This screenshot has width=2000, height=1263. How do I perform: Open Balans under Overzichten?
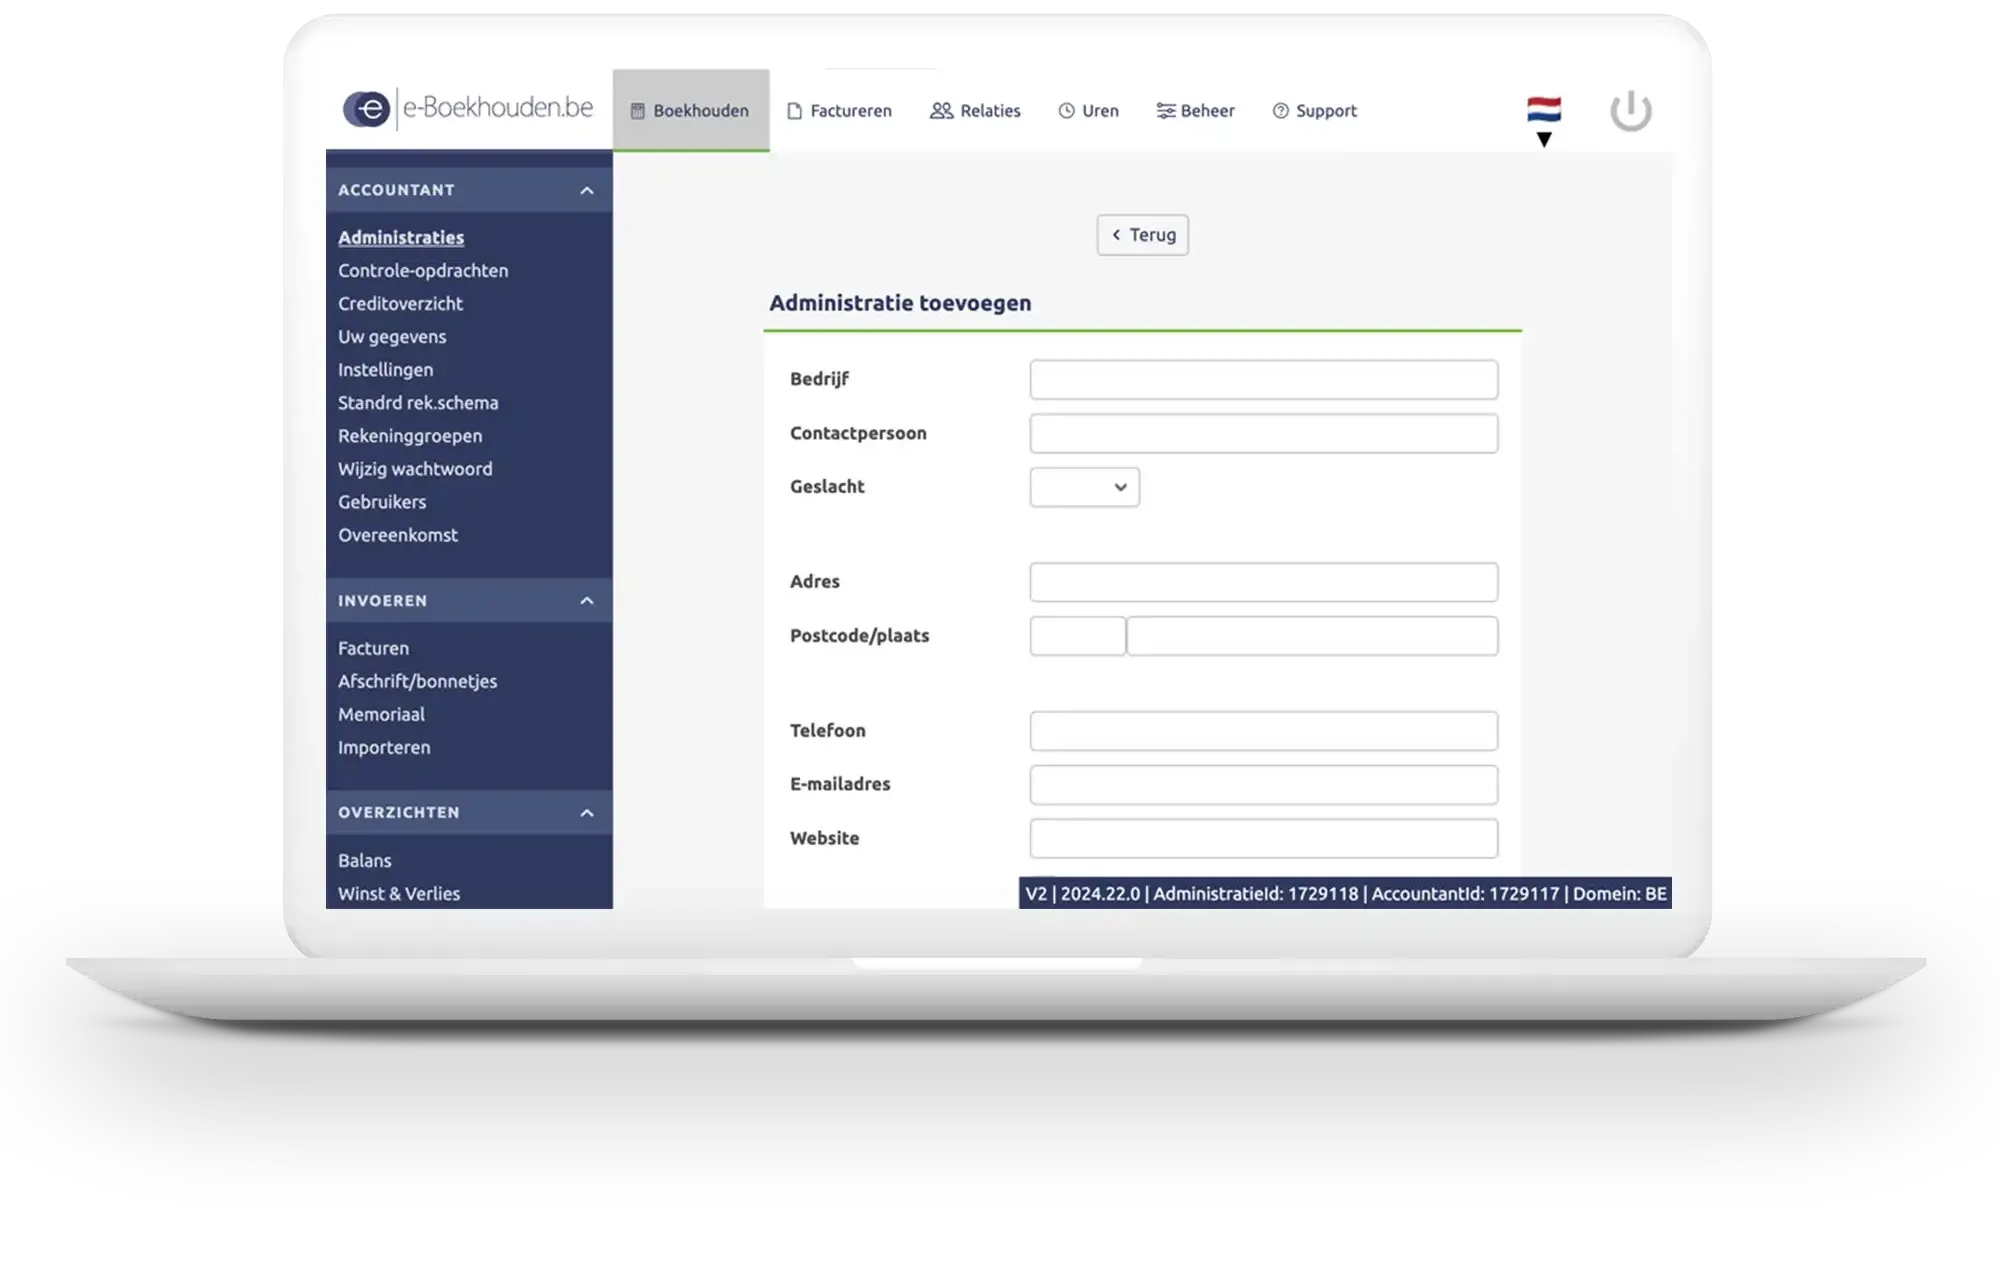(x=365, y=860)
